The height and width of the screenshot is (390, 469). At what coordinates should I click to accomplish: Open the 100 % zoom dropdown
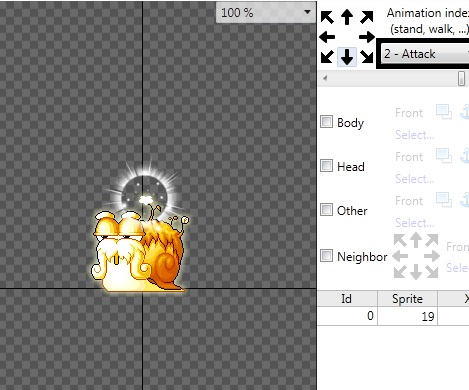click(266, 13)
